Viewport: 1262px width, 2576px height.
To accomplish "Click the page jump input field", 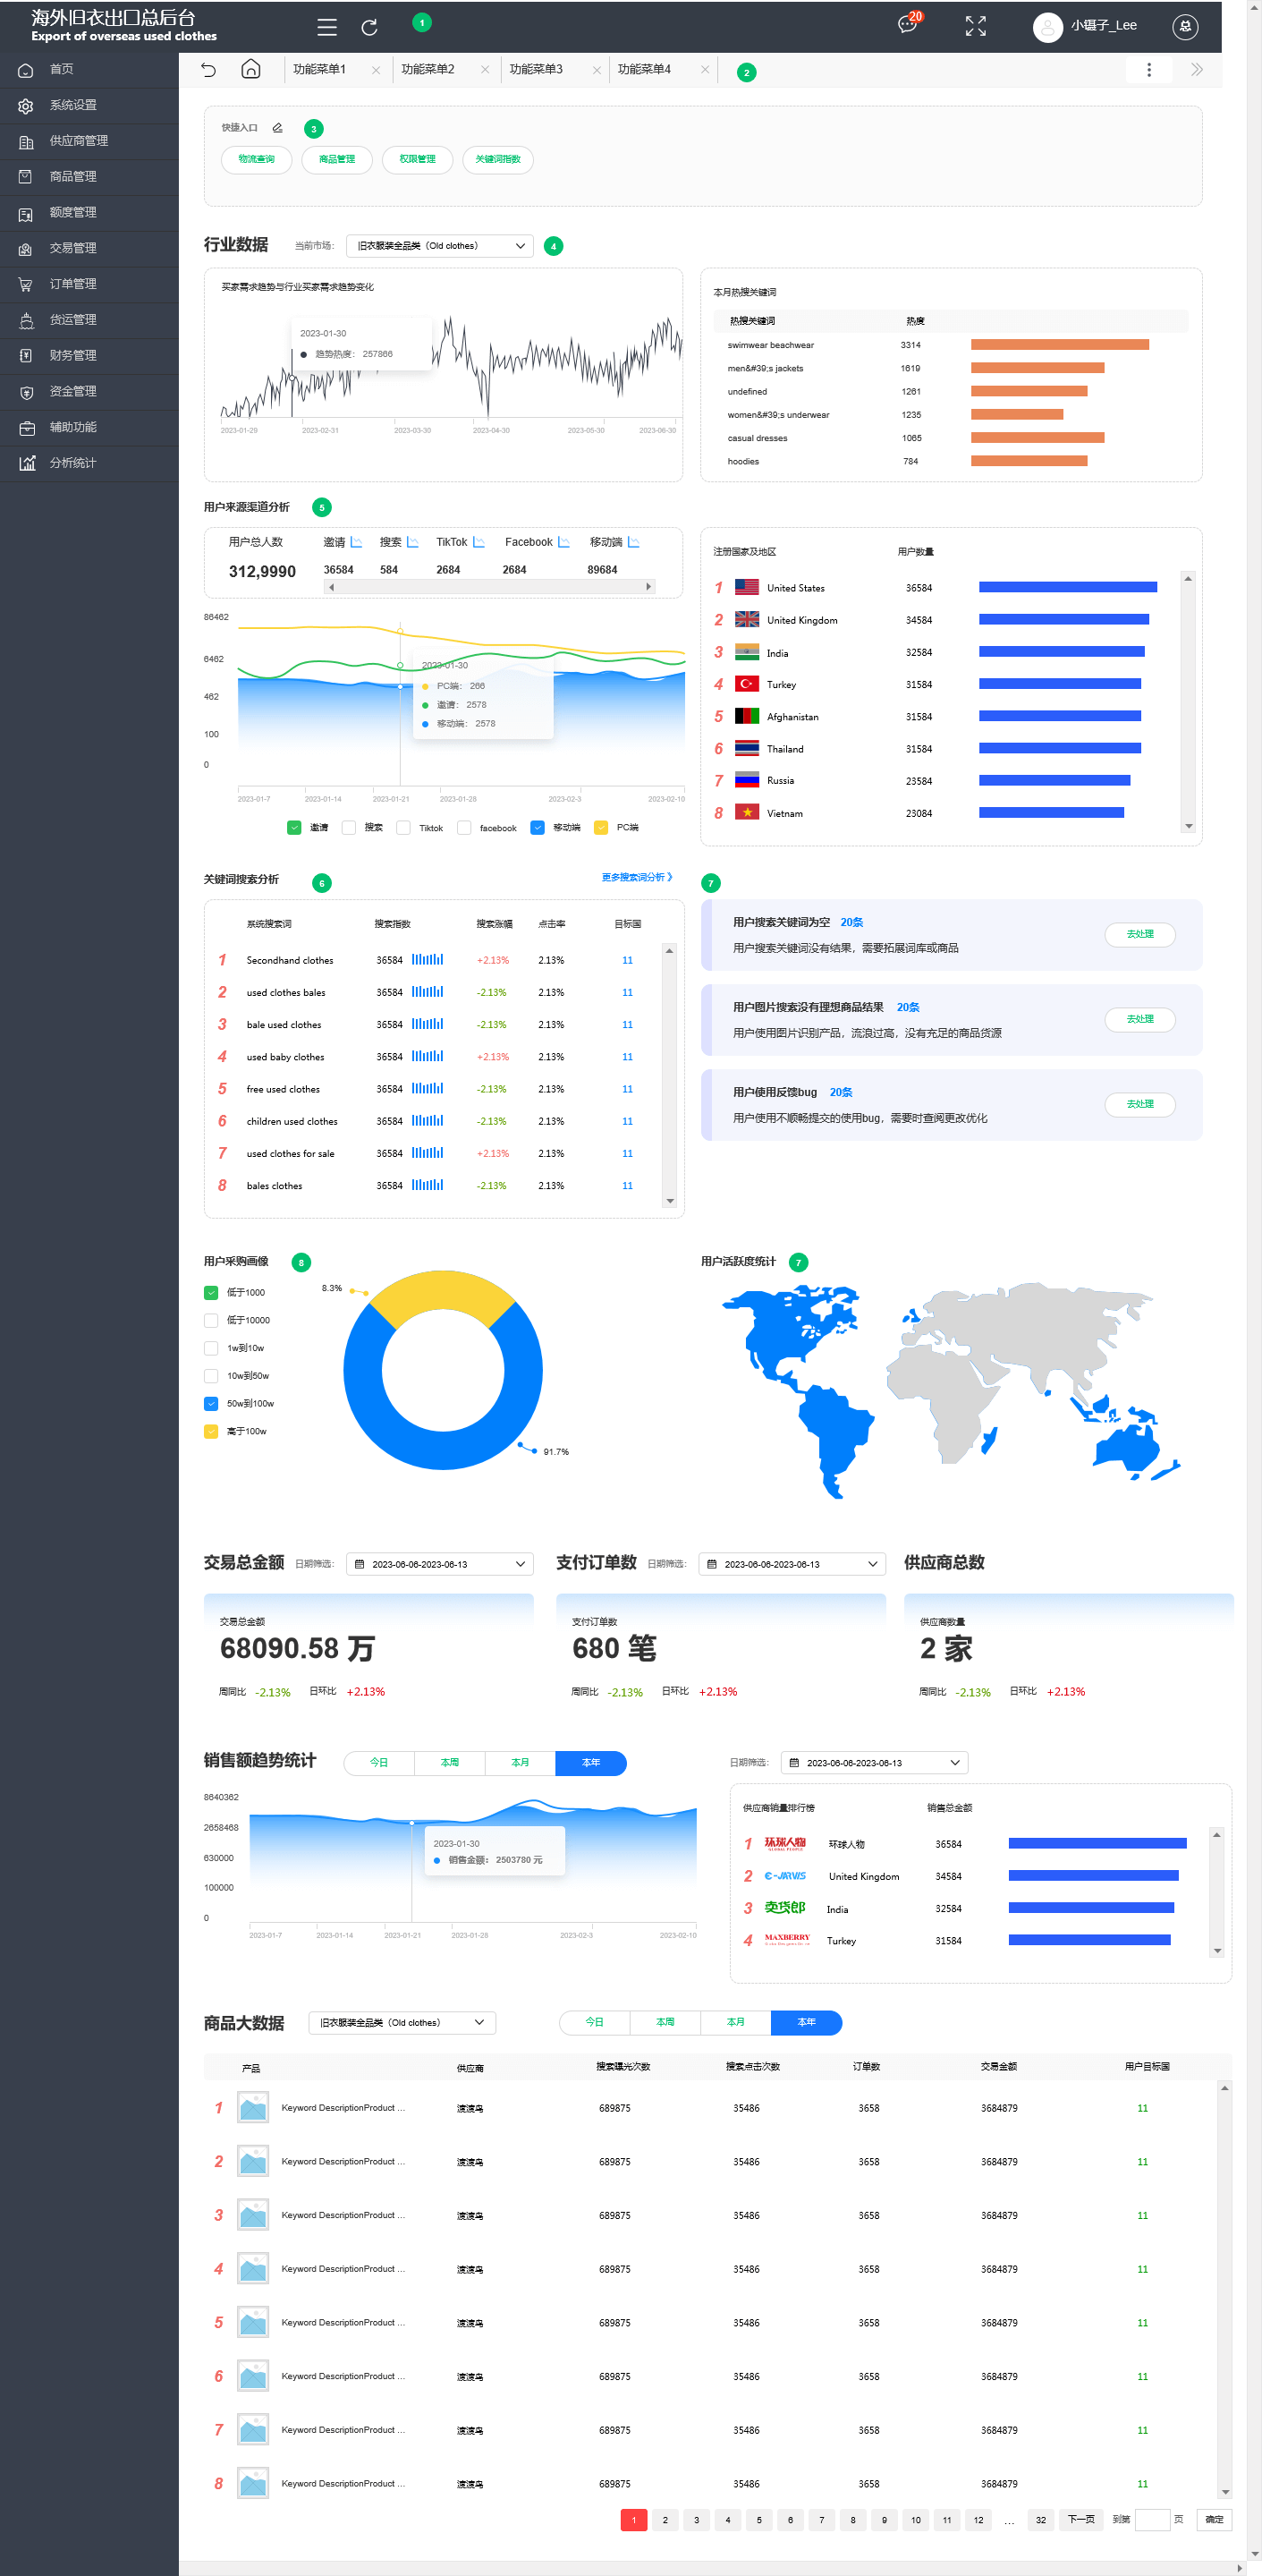I will click(1152, 2520).
